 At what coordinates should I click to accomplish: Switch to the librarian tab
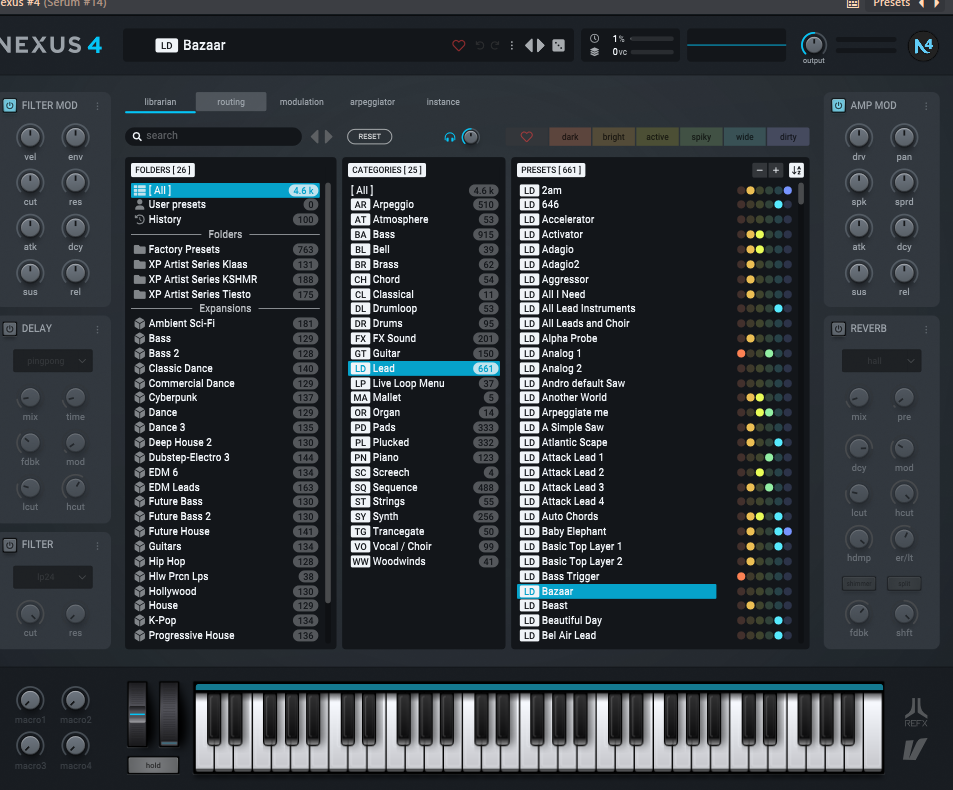160,102
